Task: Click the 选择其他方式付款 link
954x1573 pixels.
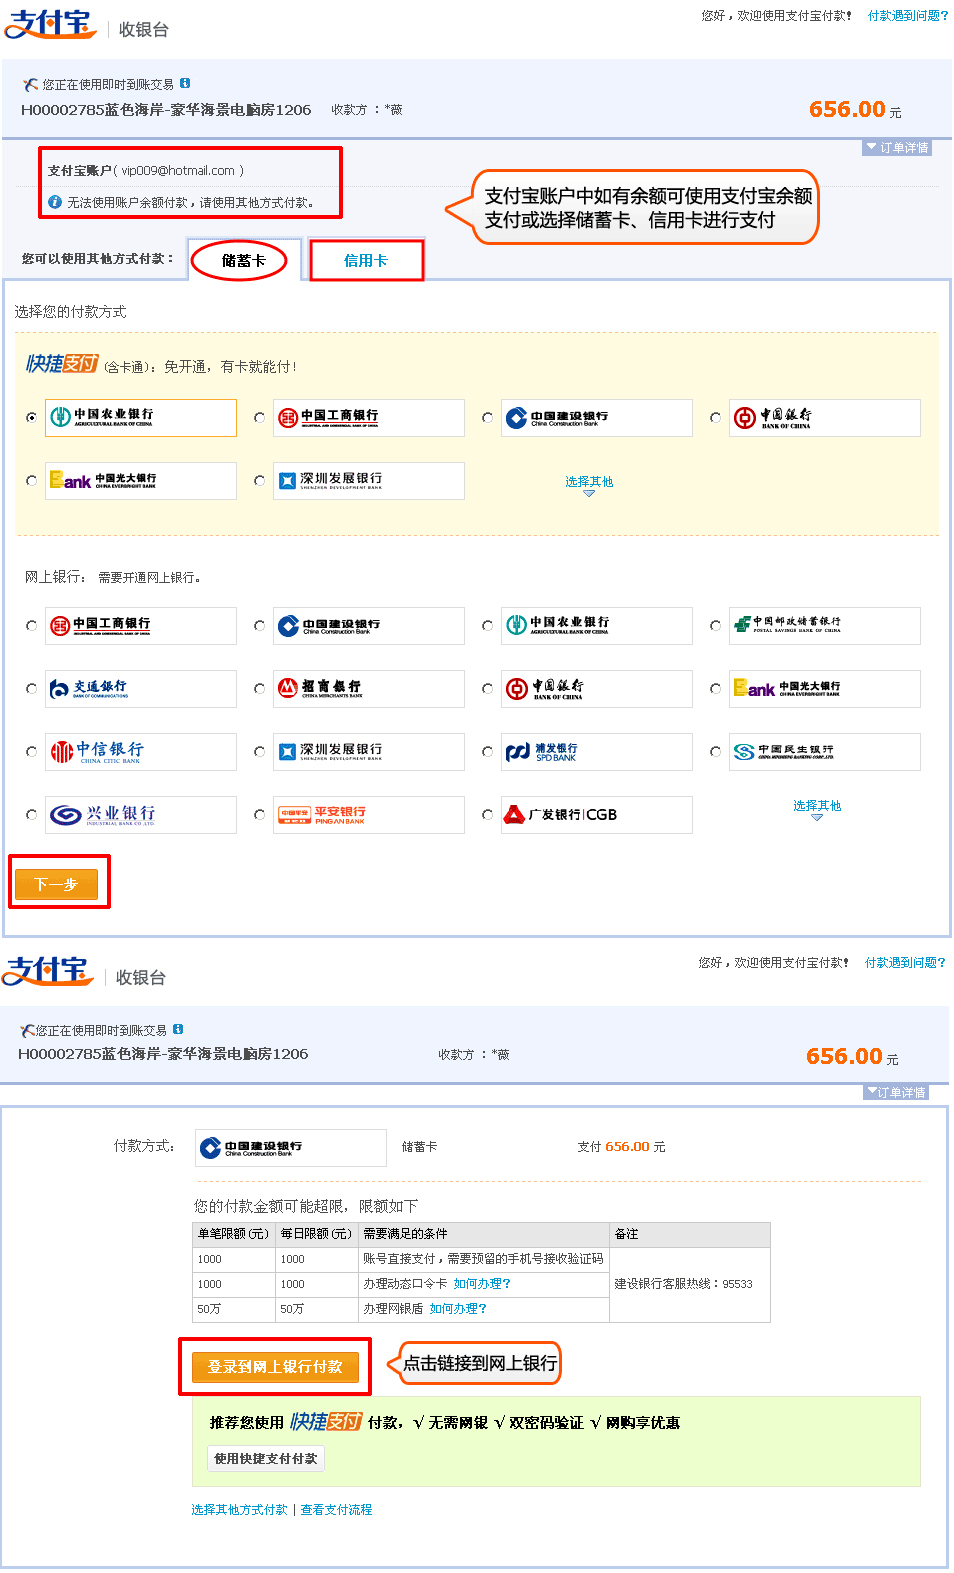Action: click(239, 1510)
